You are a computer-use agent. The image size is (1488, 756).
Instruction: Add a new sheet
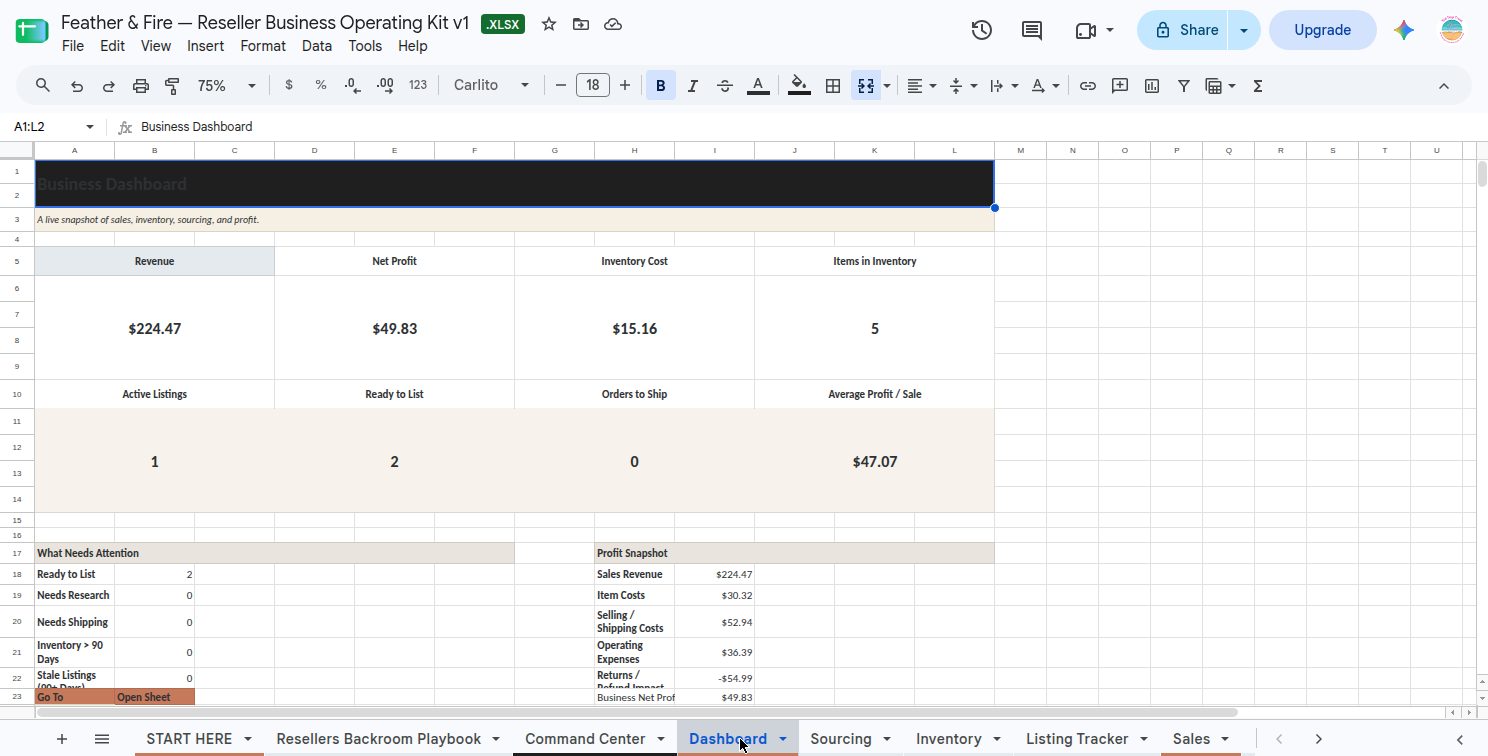click(62, 739)
